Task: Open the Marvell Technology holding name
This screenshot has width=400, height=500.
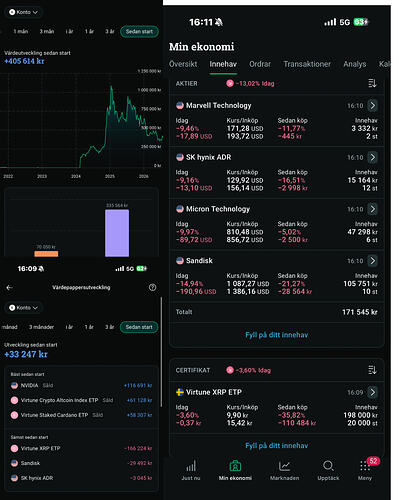Action: tap(219, 106)
